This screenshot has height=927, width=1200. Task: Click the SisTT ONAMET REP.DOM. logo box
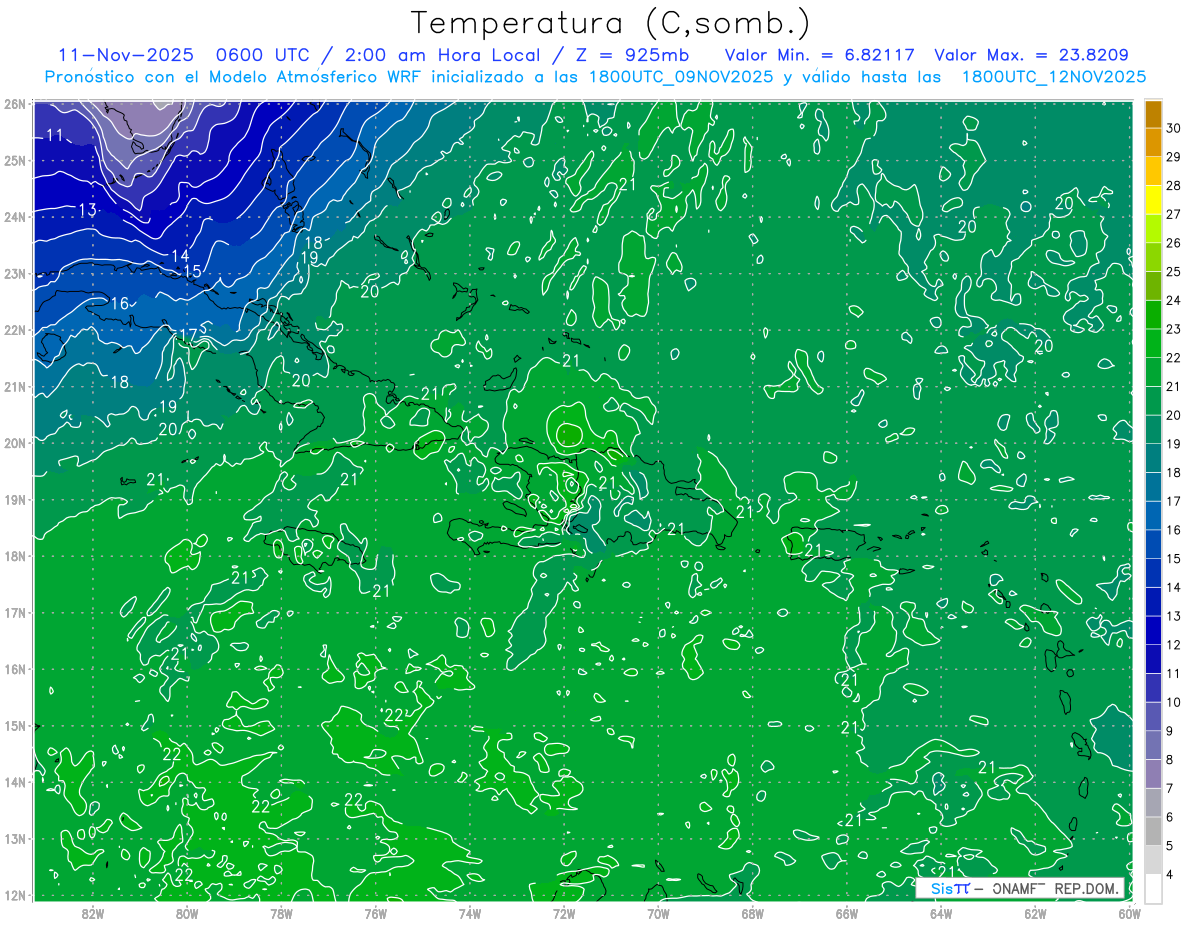pyautogui.click(x=1019, y=888)
